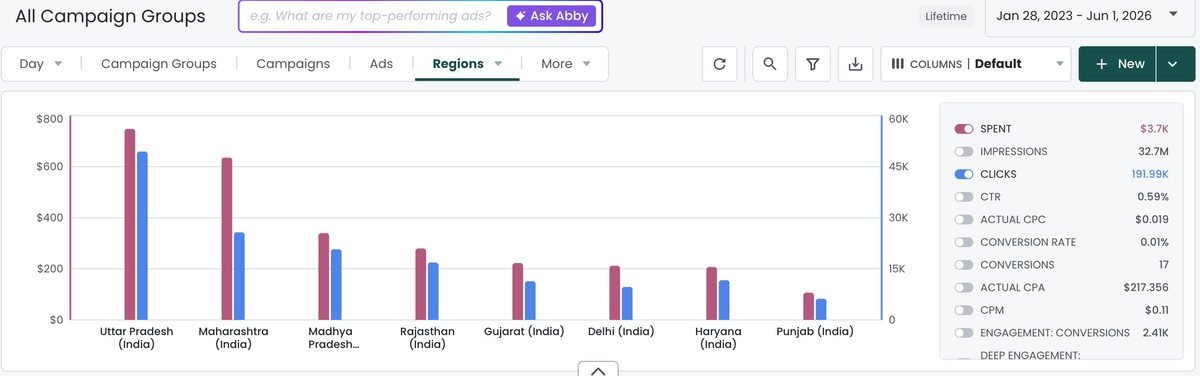Click the Madhya Pradesh spent bar
Screen dimensions: 1200x376
tap(324, 277)
